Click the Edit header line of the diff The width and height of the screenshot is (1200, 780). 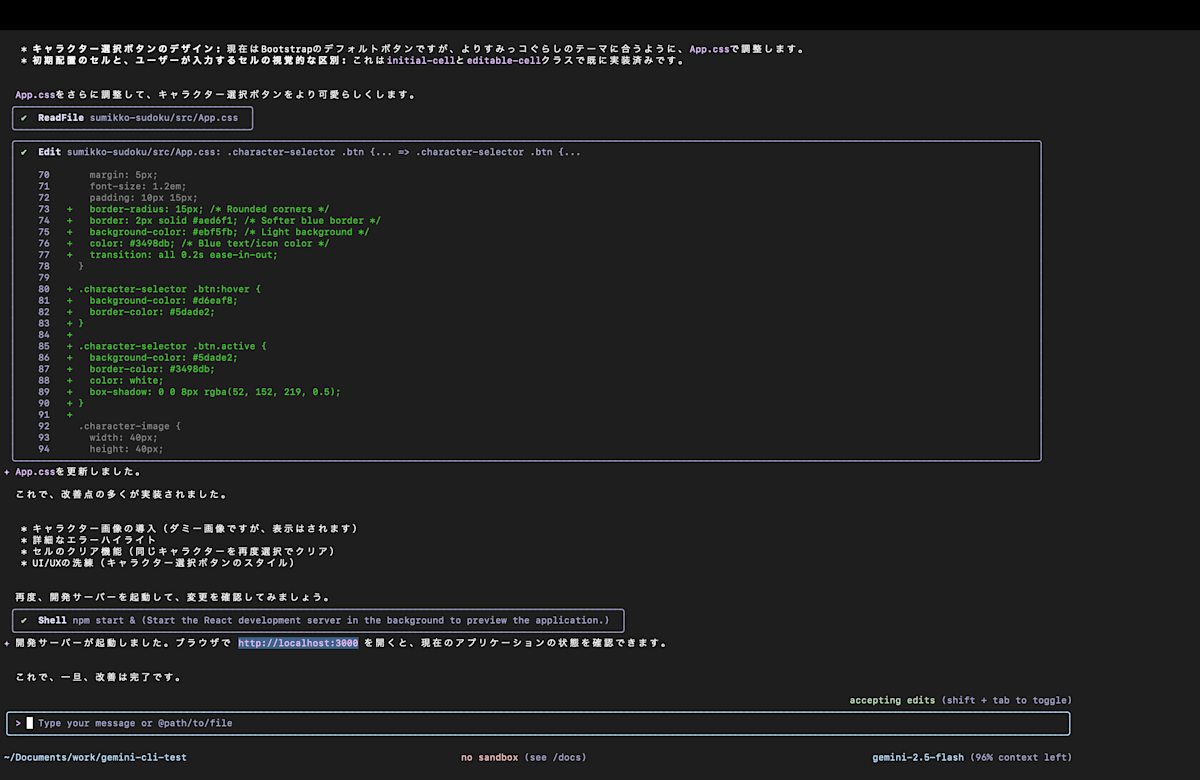(309, 152)
